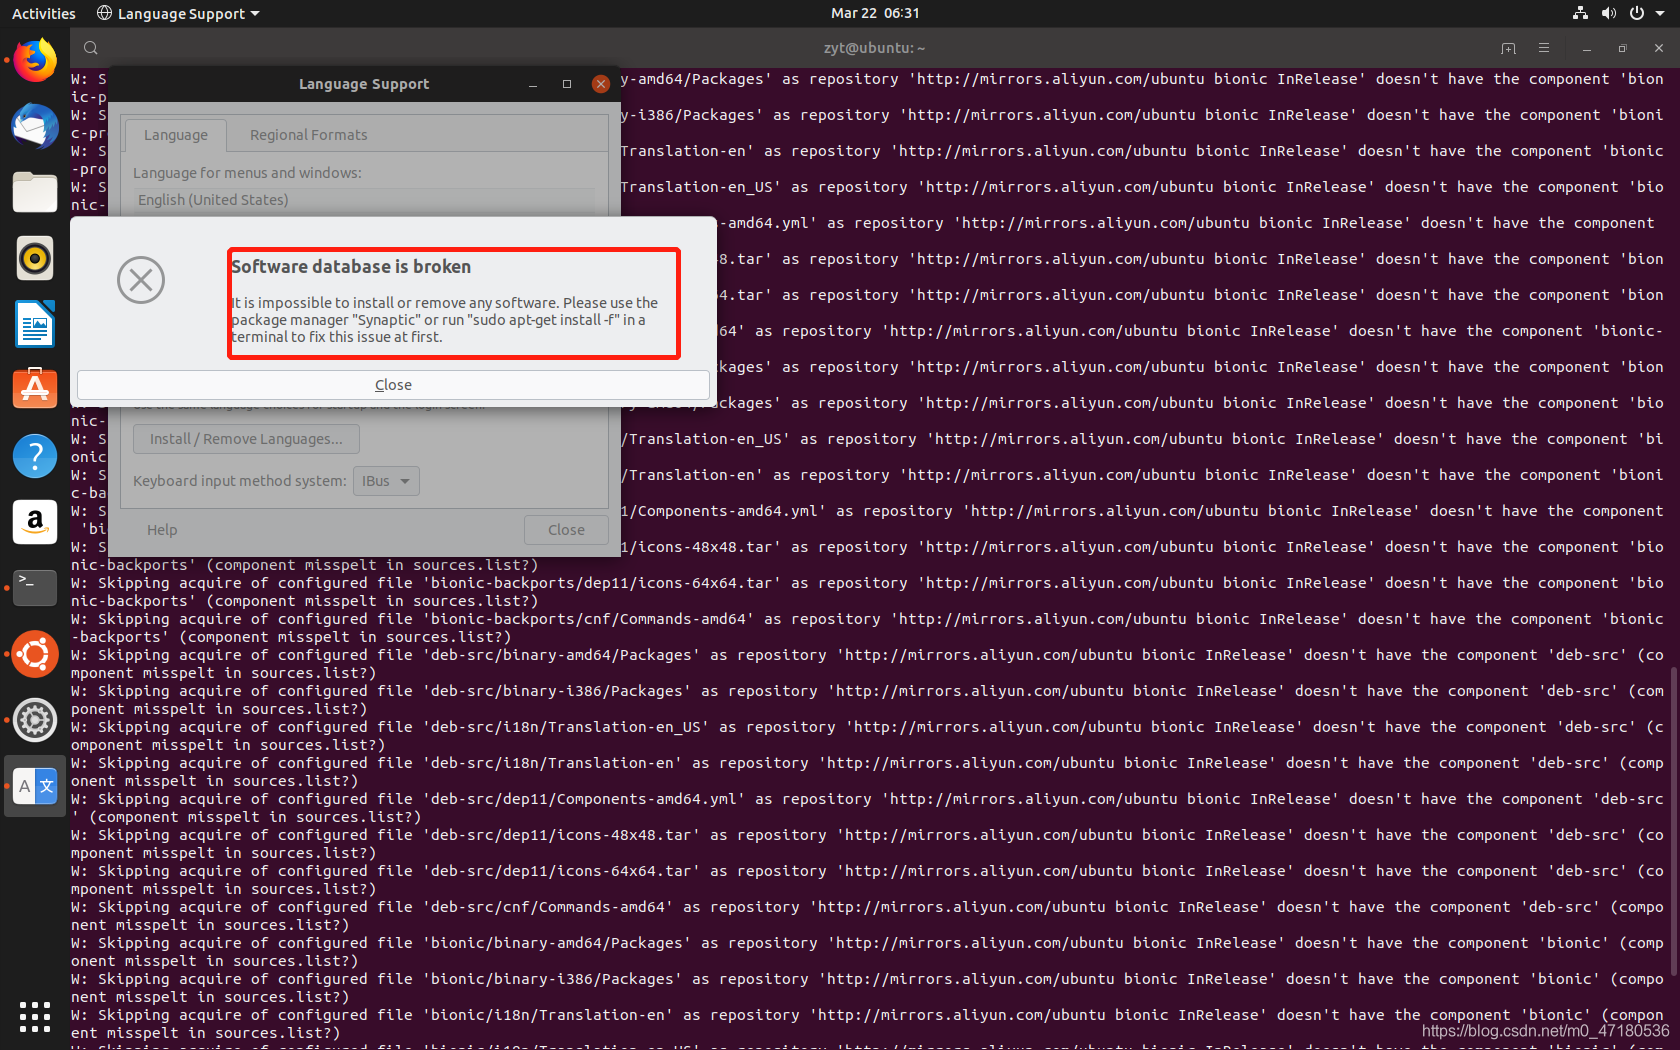Open the Language Support app menu
The width and height of the screenshot is (1680, 1050).
click(x=178, y=13)
